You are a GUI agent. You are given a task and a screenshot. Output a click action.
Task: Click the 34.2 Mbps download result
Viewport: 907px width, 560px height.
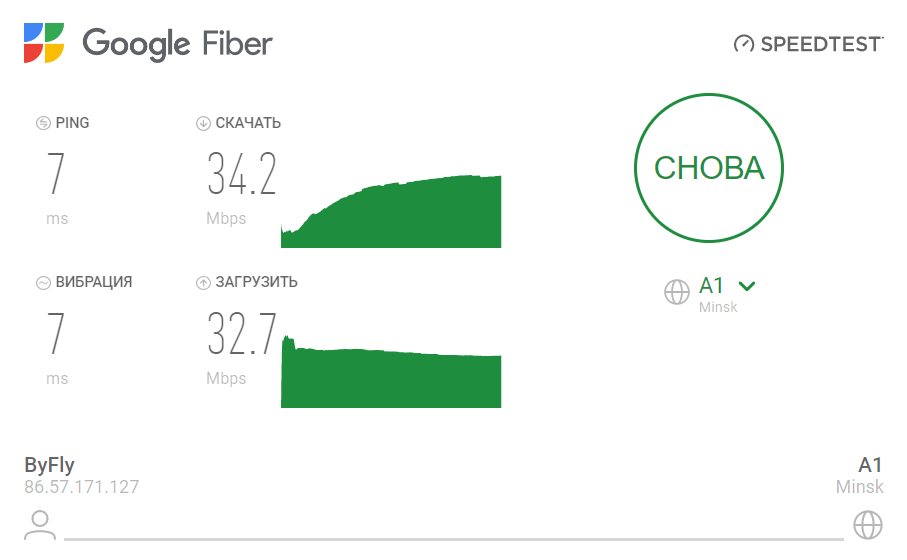(x=241, y=174)
